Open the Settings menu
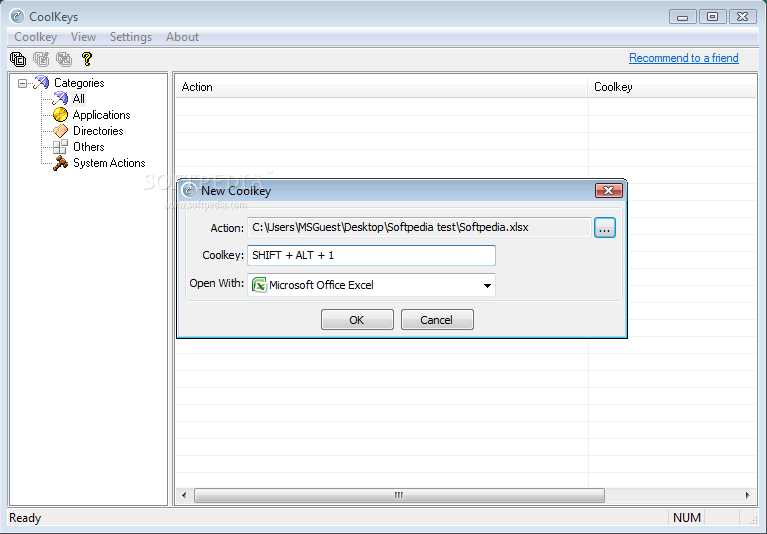The image size is (767, 534). coord(131,37)
